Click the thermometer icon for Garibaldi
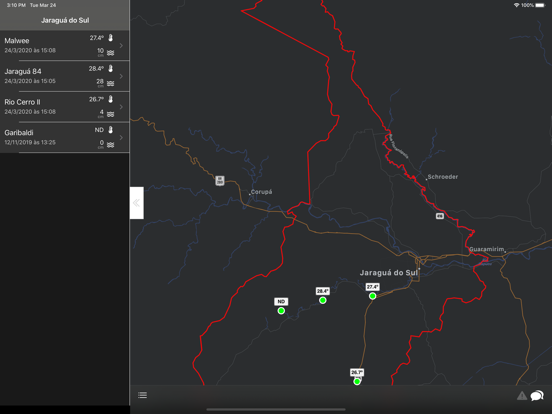The image size is (552, 414). 111,130
